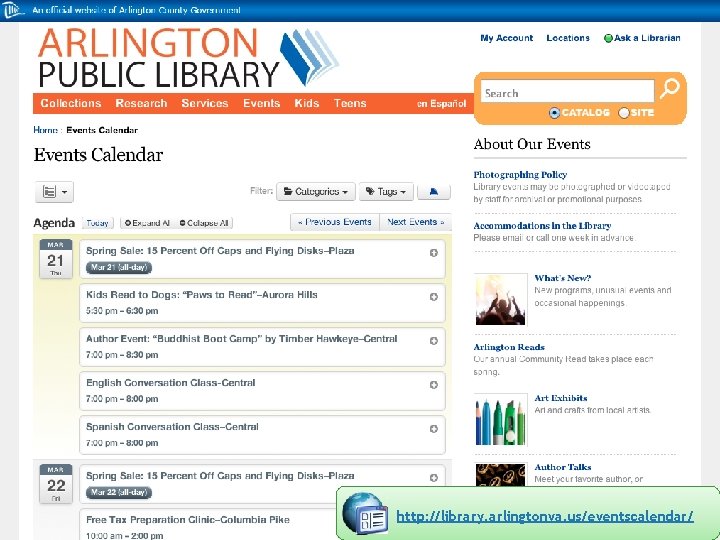Click the Arlington Public Library logo
Screen dimensions: 720x540
click(x=188, y=58)
